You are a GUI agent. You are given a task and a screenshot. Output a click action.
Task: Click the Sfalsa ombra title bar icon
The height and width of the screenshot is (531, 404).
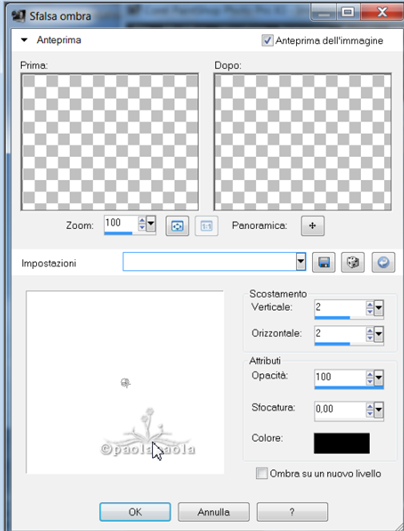(x=18, y=16)
